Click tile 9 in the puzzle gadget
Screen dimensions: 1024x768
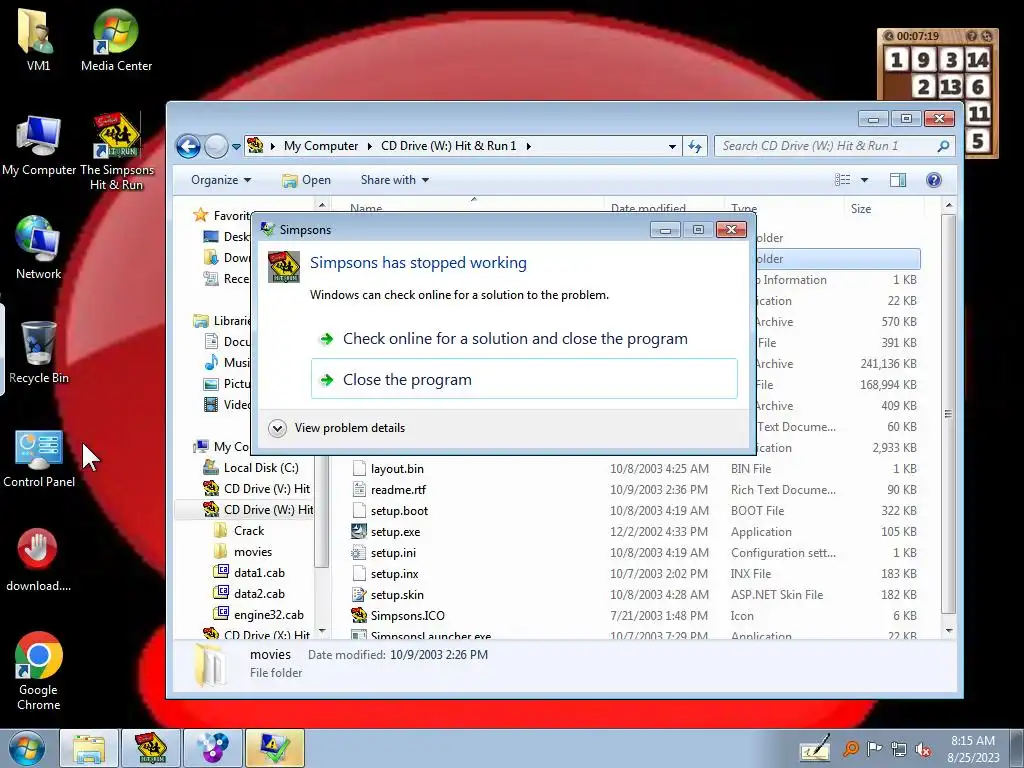923,60
